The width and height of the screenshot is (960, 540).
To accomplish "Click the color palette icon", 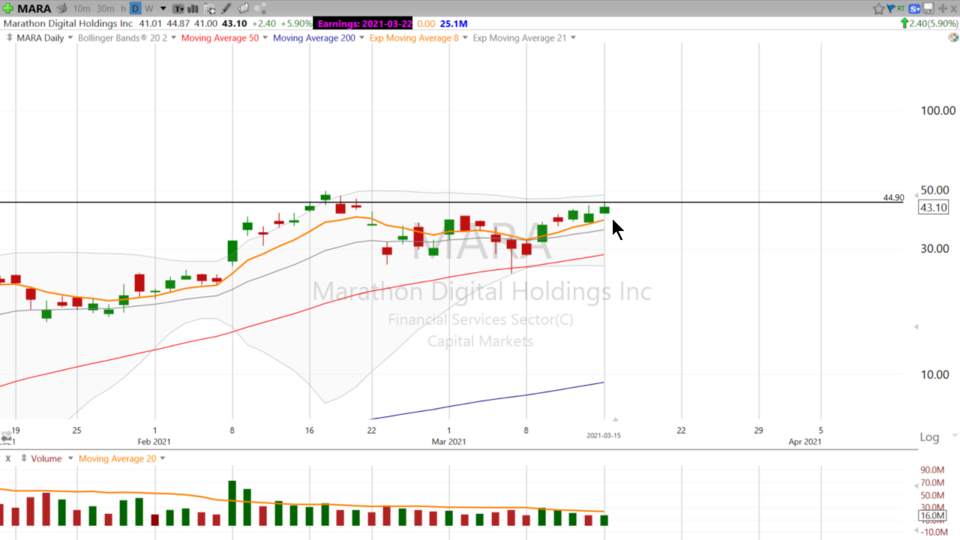I will (953, 37).
